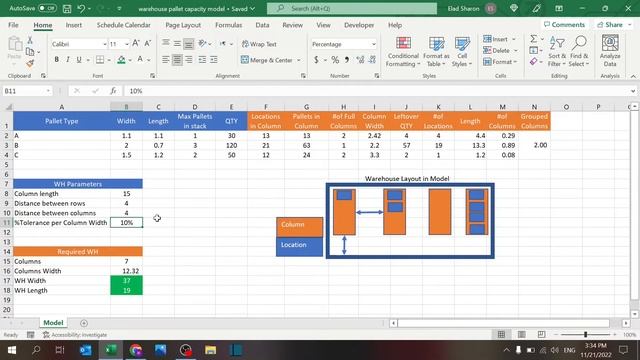Click the Decrease Decimal icon
640x360 pixels.
point(372,60)
